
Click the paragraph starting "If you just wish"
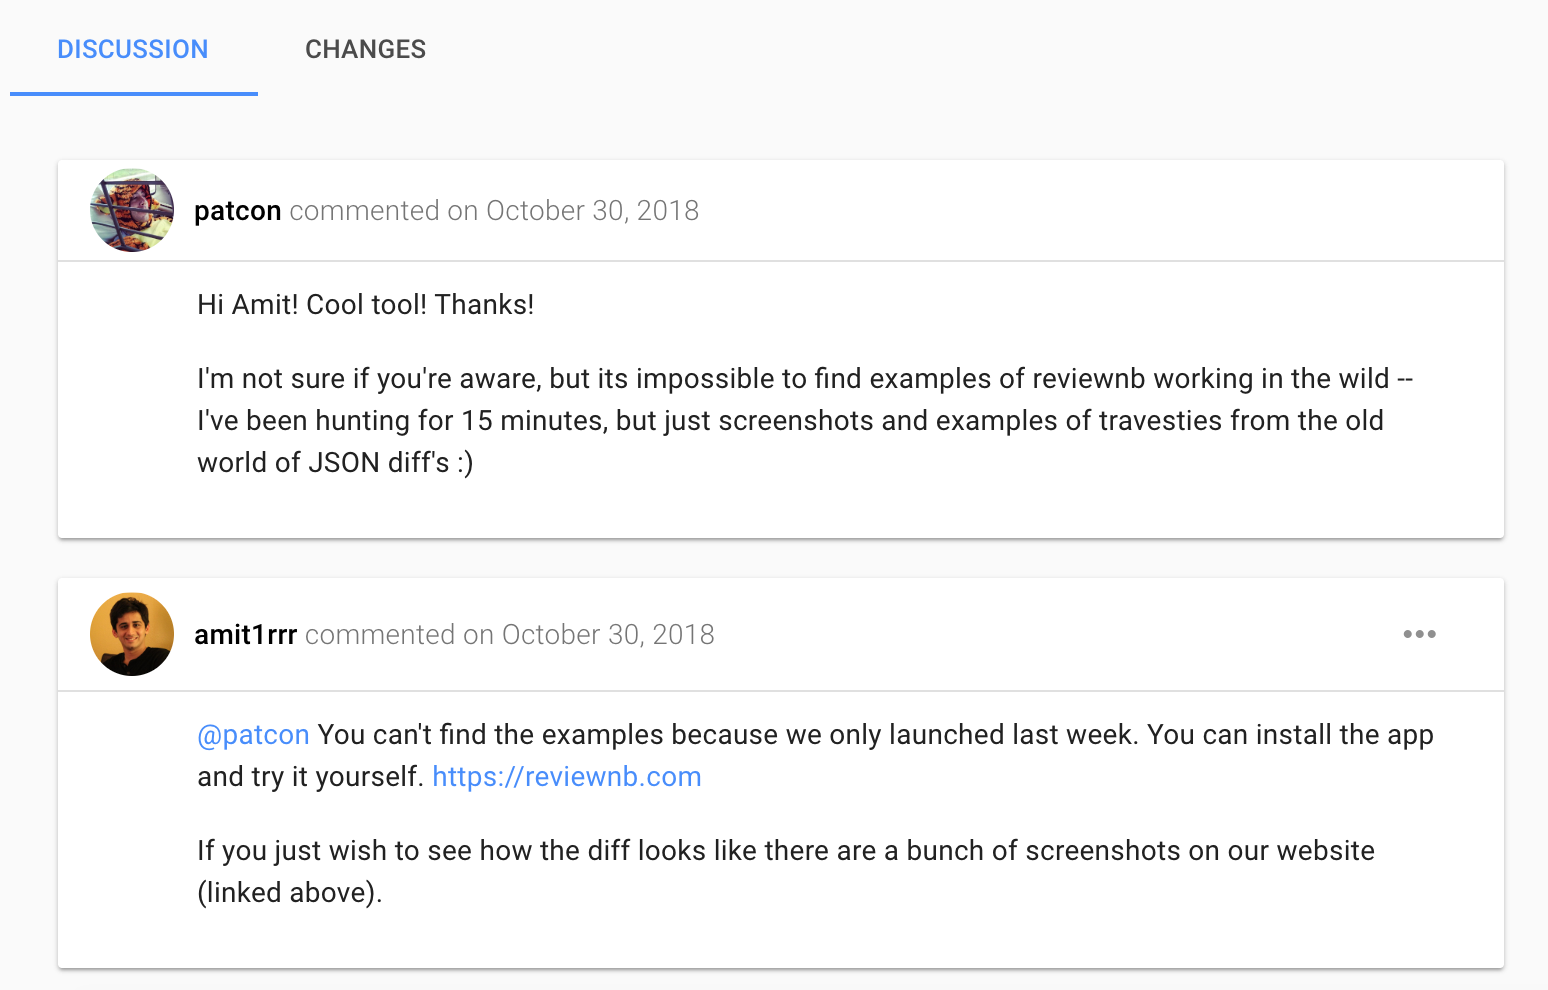tap(785, 851)
